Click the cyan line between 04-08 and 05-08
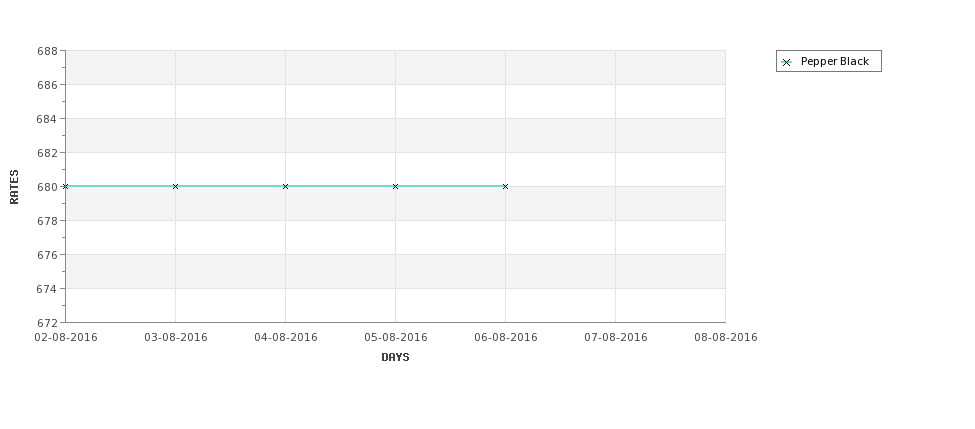Viewport: 975px width, 429px height. click(x=341, y=186)
